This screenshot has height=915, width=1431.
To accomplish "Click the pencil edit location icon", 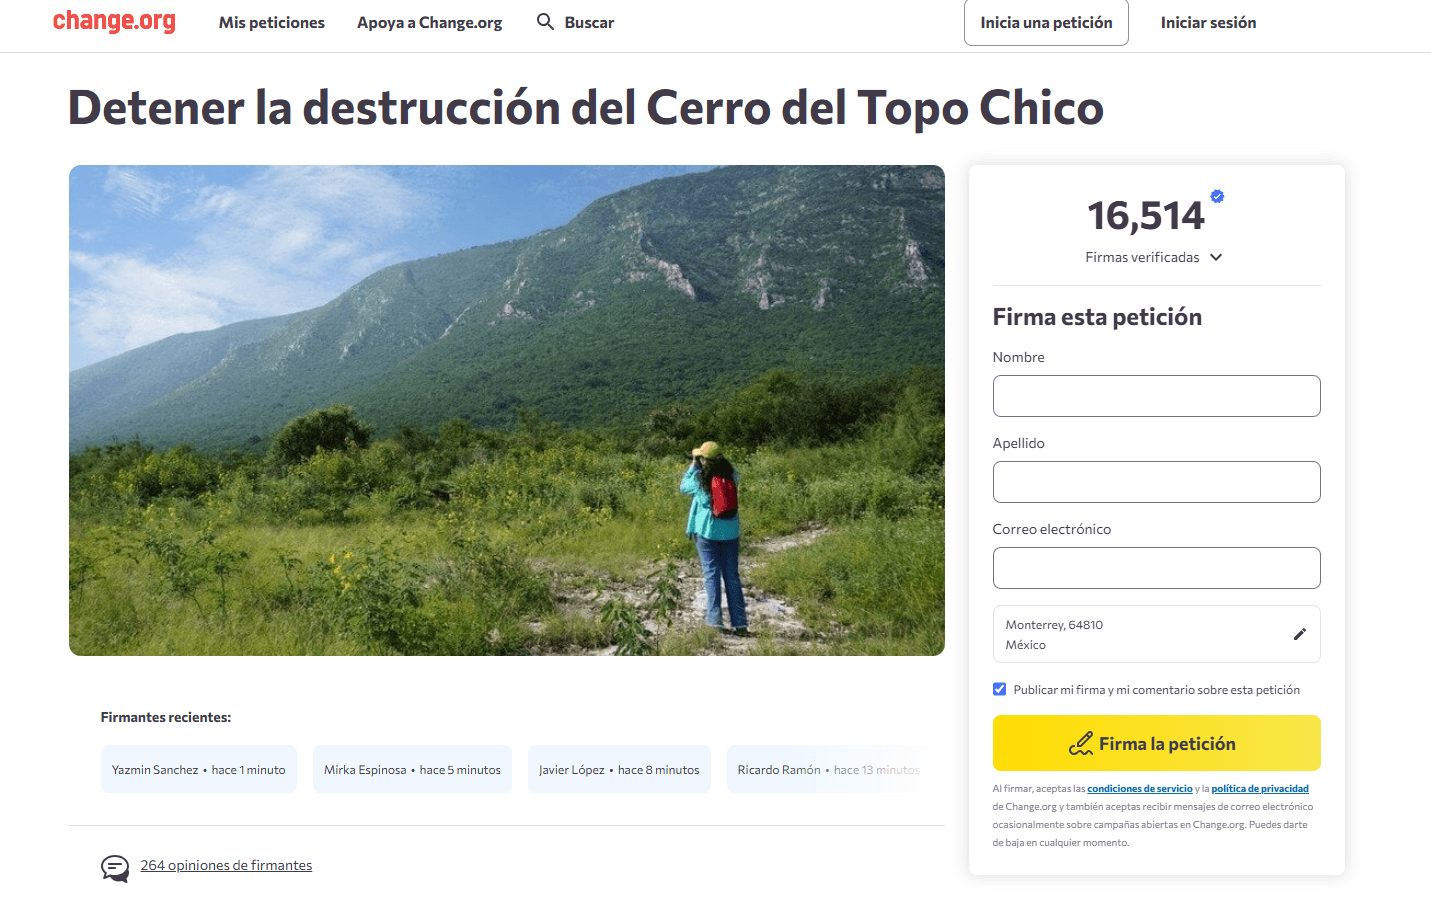I will (x=1299, y=634).
